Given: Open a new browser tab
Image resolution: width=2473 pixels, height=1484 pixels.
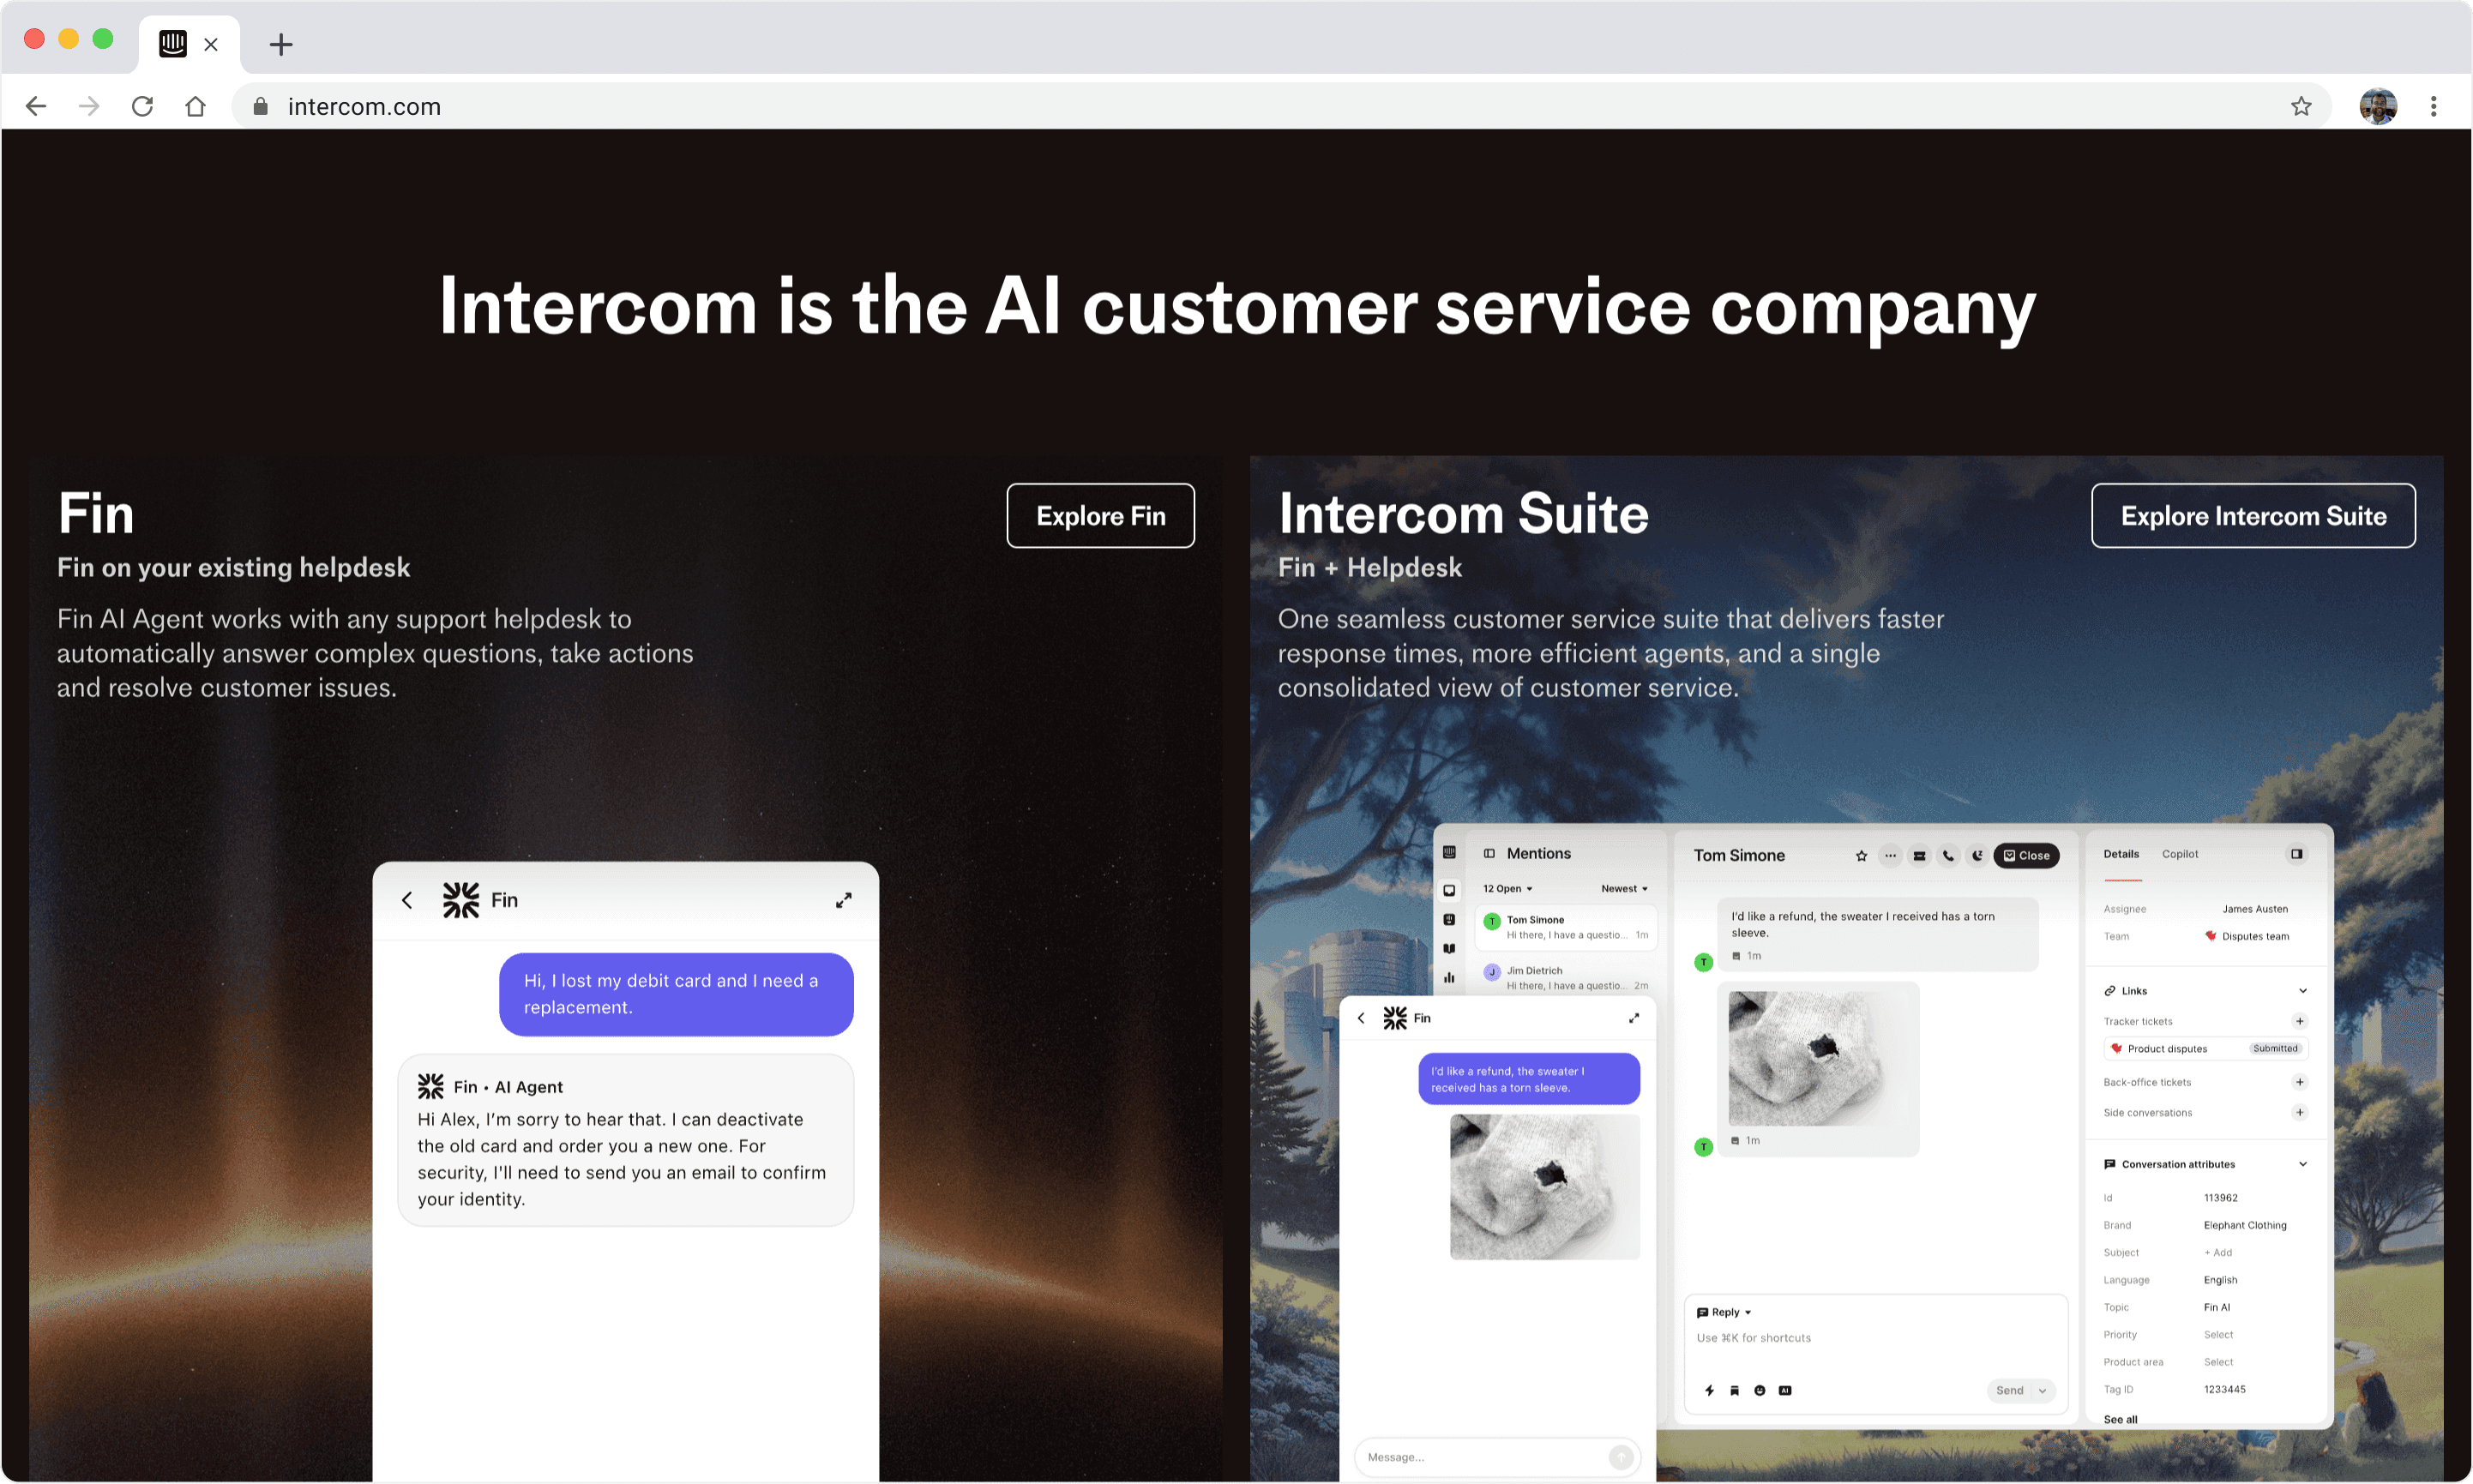Looking at the screenshot, I should point(281,44).
